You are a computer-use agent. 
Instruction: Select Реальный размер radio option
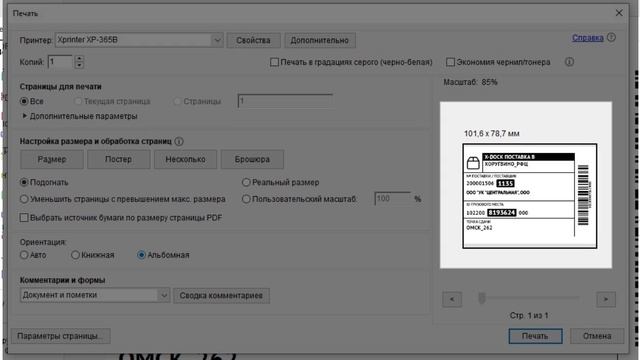(246, 182)
